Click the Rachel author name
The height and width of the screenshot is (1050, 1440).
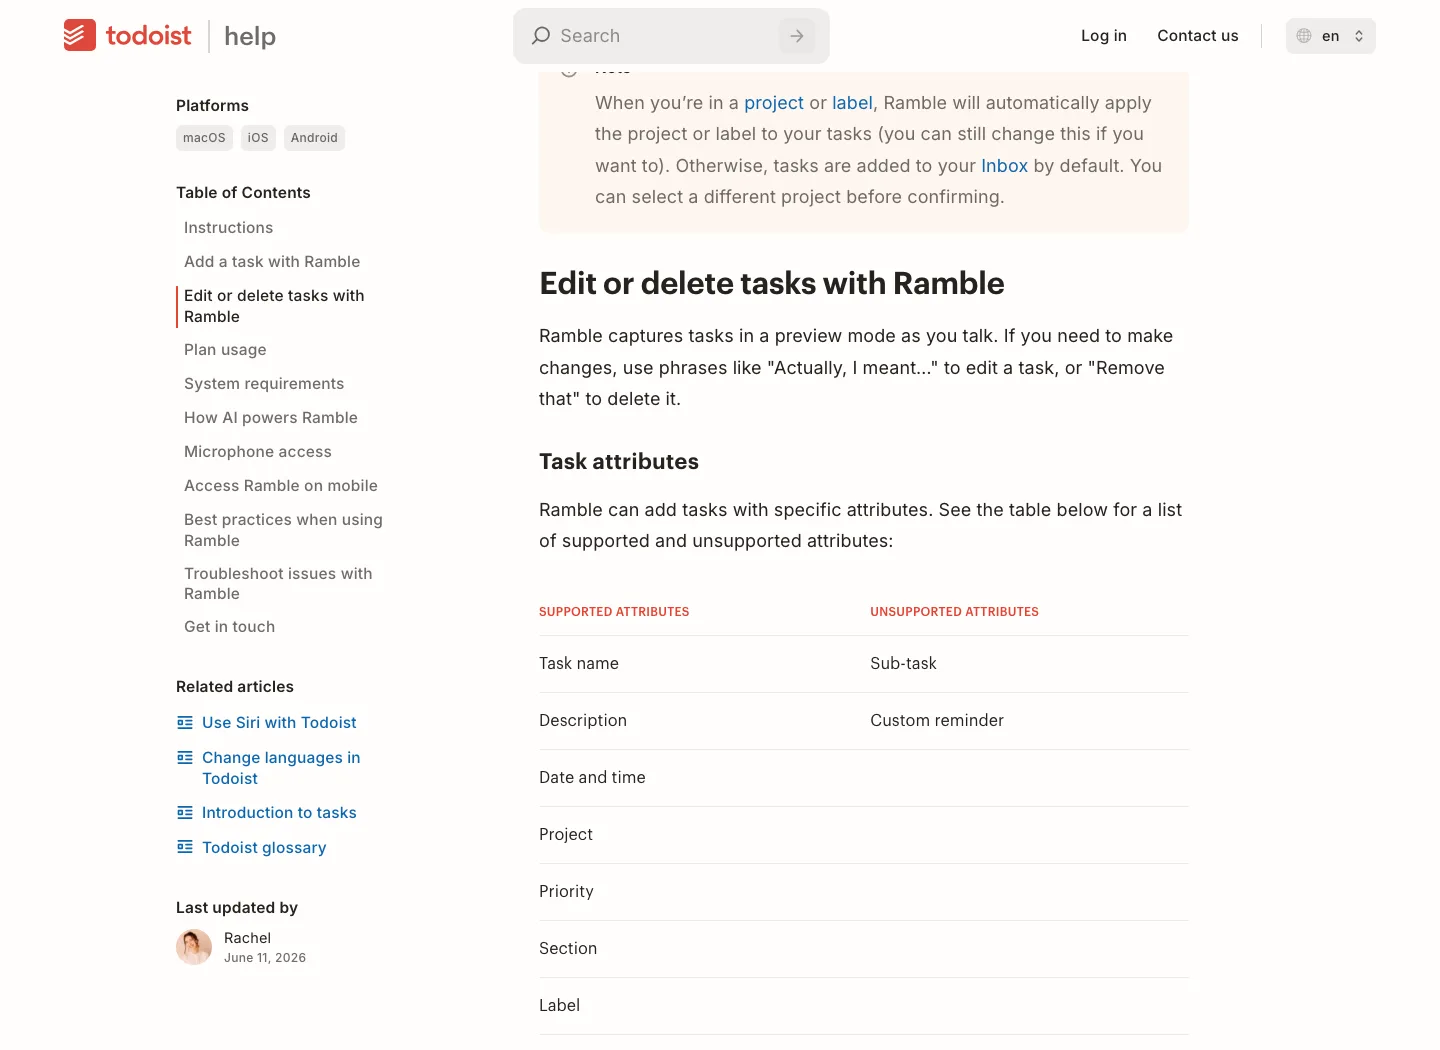[x=247, y=938]
